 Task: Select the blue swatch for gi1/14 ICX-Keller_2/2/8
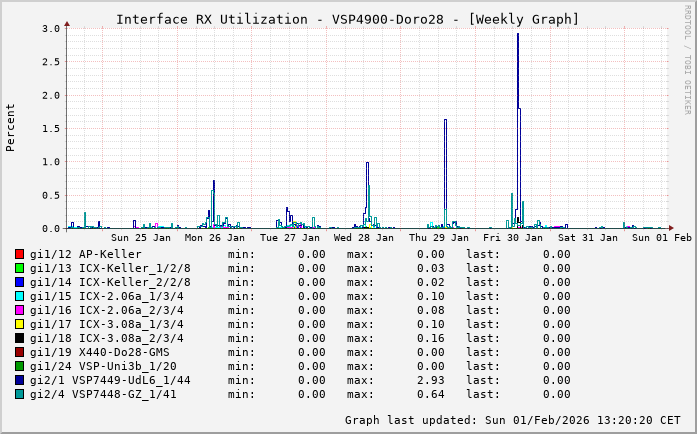pos(20,282)
